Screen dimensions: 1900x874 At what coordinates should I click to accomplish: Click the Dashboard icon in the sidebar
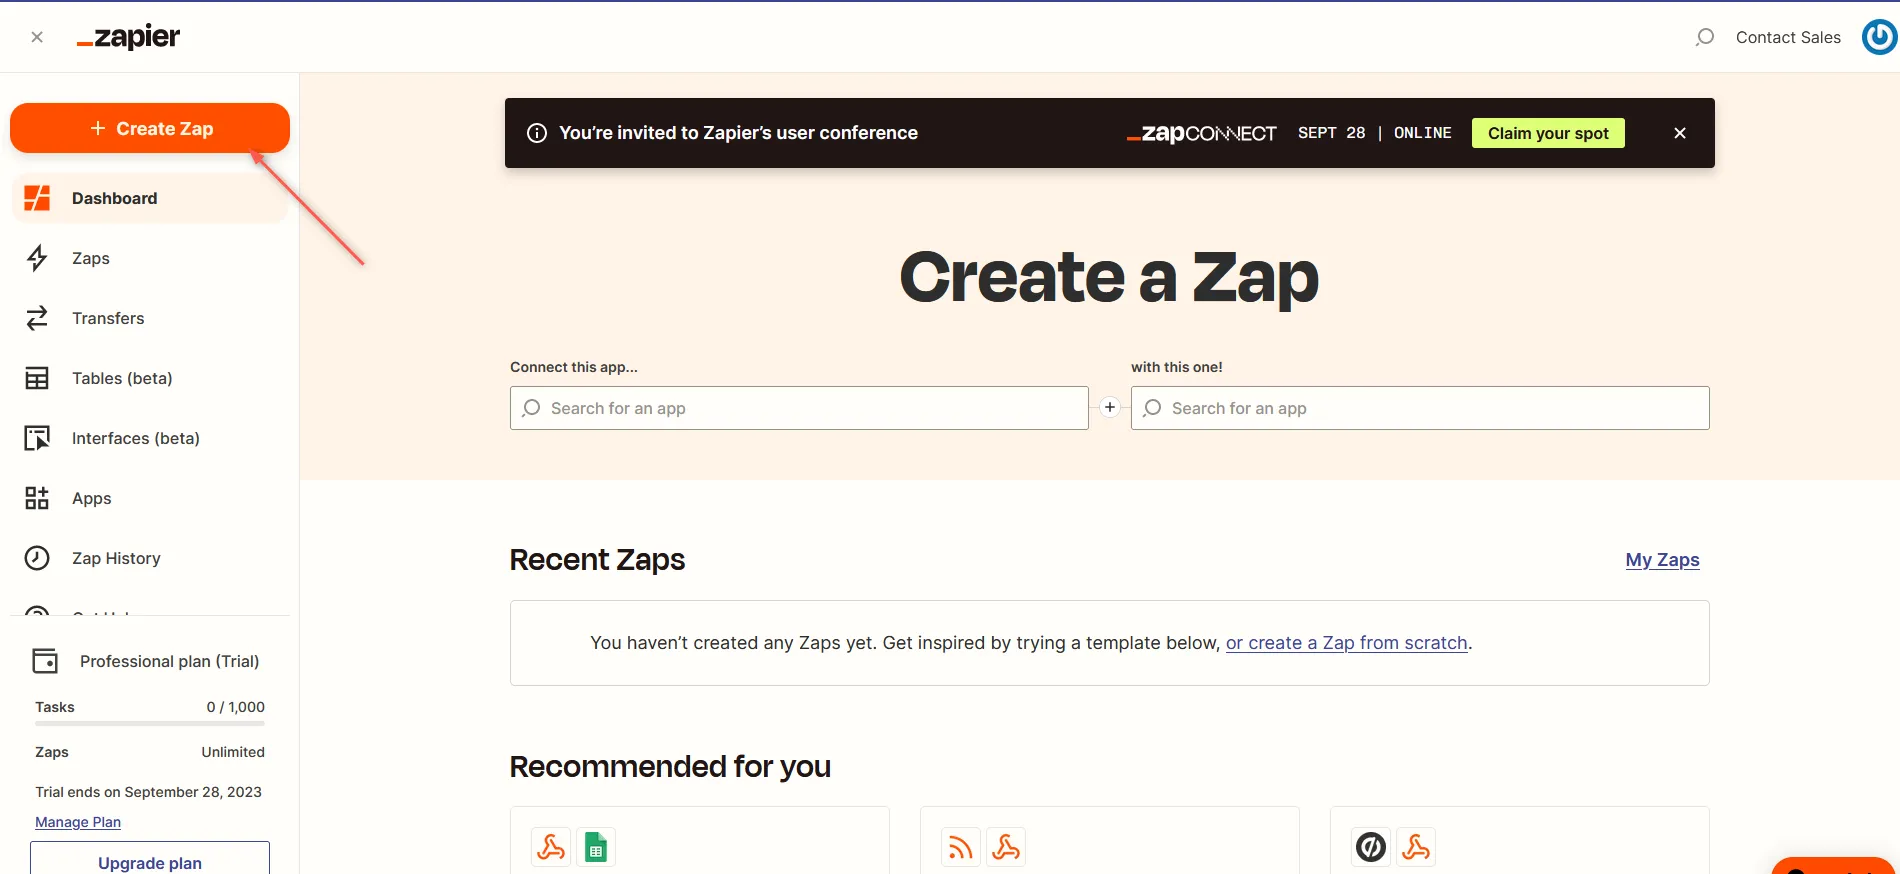click(x=37, y=198)
